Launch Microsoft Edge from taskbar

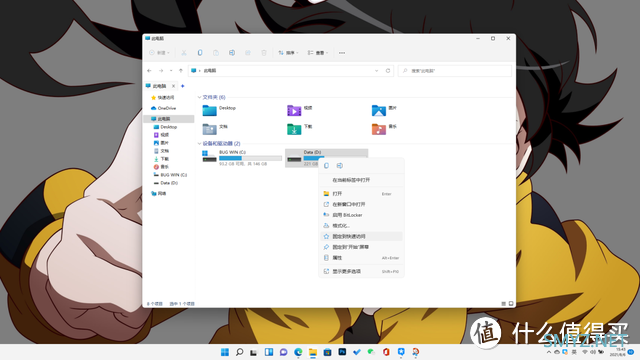pos(298,352)
